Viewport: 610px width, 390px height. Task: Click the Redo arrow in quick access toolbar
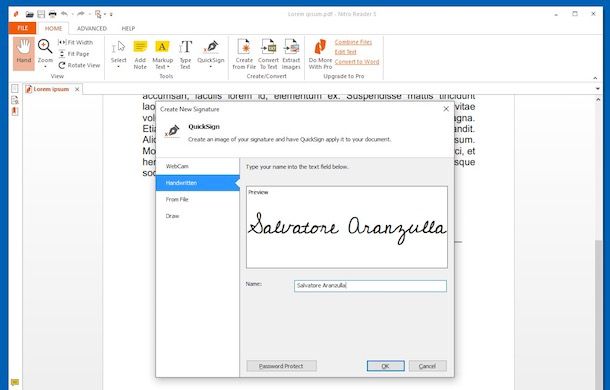[x=81, y=14]
